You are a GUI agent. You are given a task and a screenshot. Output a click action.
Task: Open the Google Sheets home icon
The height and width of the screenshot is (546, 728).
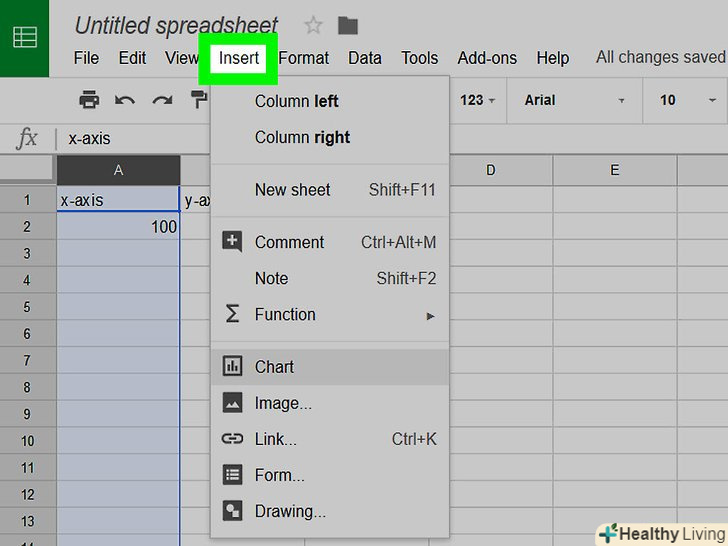click(x=24, y=38)
